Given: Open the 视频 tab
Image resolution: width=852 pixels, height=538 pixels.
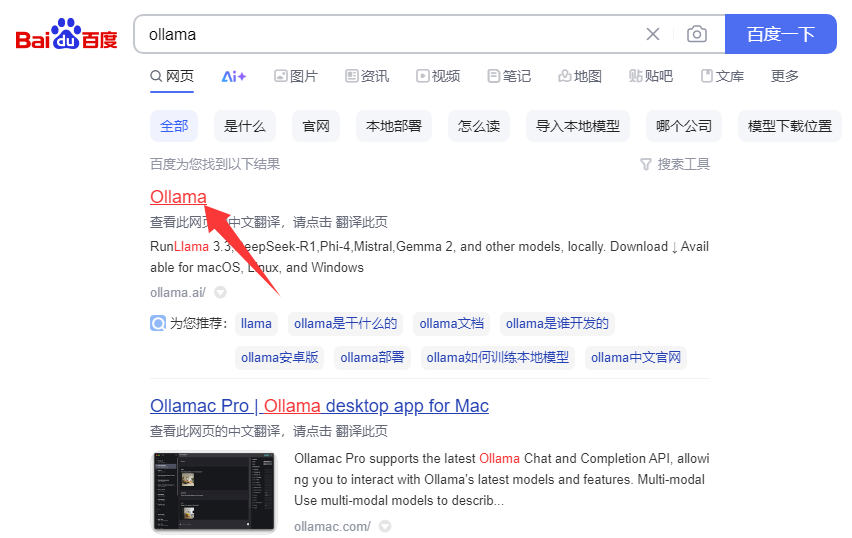Looking at the screenshot, I should 438,76.
